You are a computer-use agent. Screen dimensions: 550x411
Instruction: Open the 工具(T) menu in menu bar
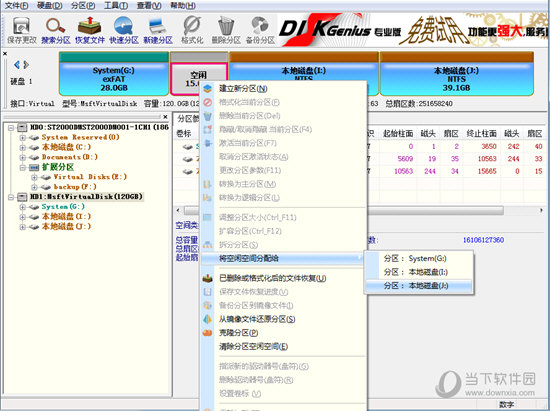tap(116, 6)
